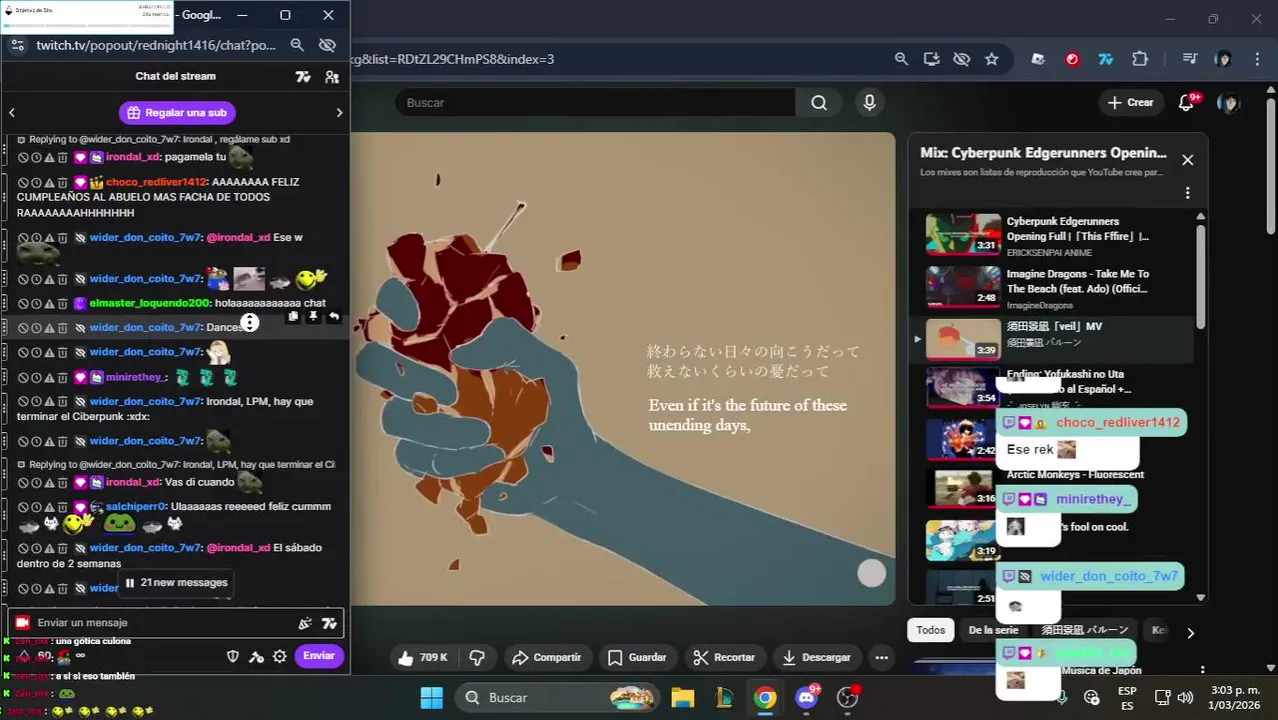Zoom icon in Twitch popout address bar

(297, 45)
